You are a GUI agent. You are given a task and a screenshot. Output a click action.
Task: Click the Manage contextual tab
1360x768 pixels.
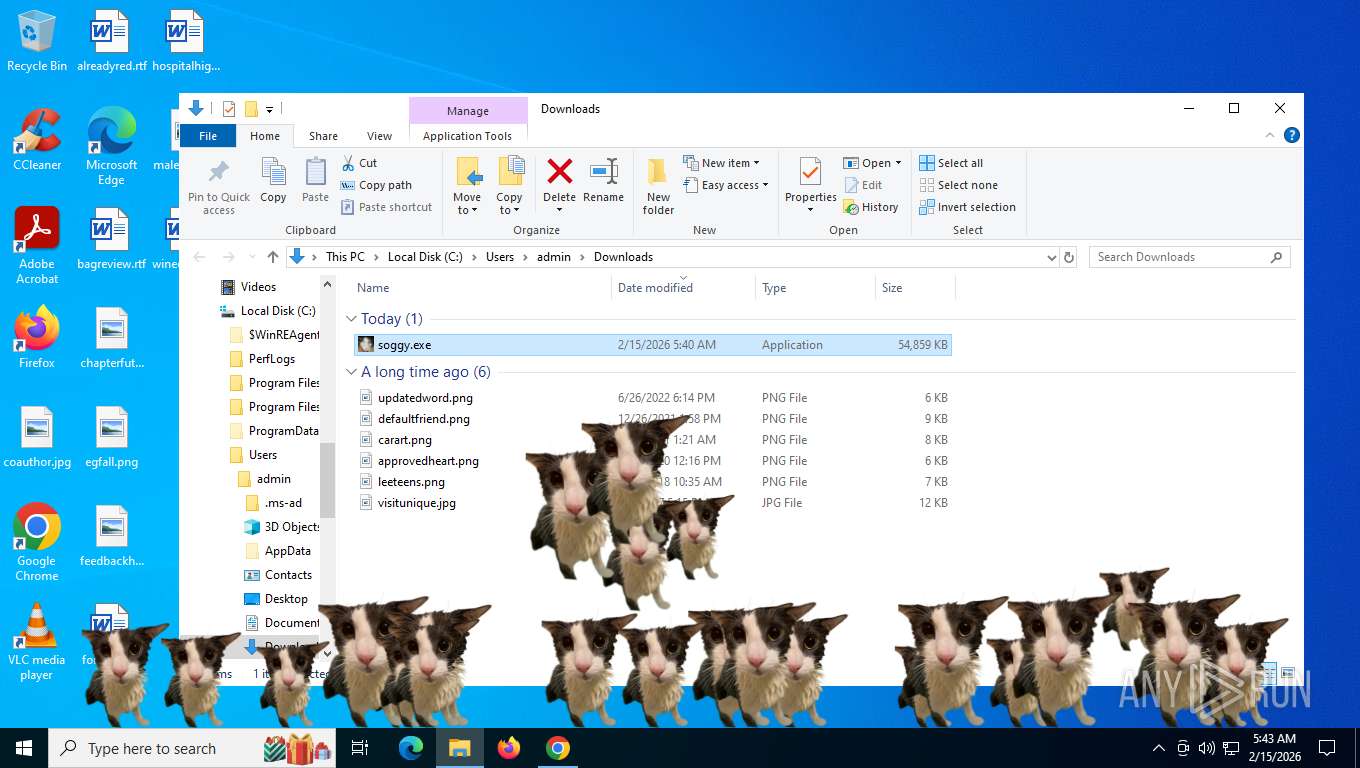tap(468, 111)
